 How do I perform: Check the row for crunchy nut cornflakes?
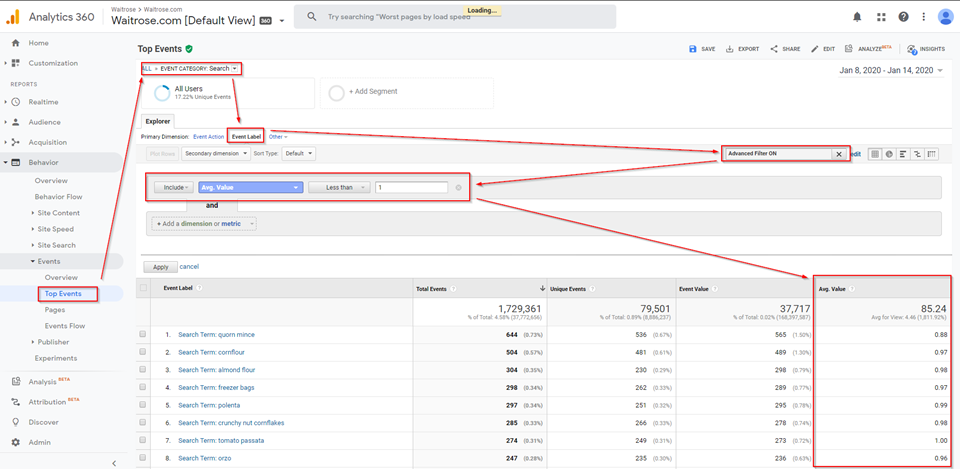143,422
